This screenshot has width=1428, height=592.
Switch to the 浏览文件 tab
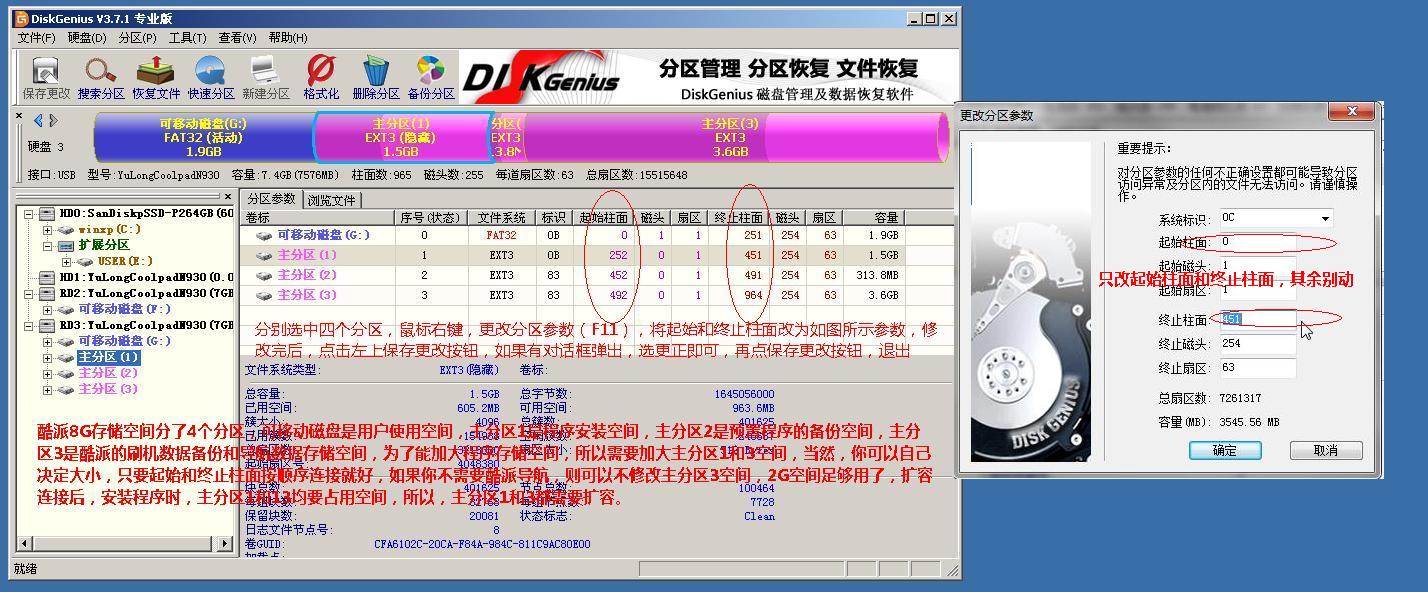click(x=332, y=200)
